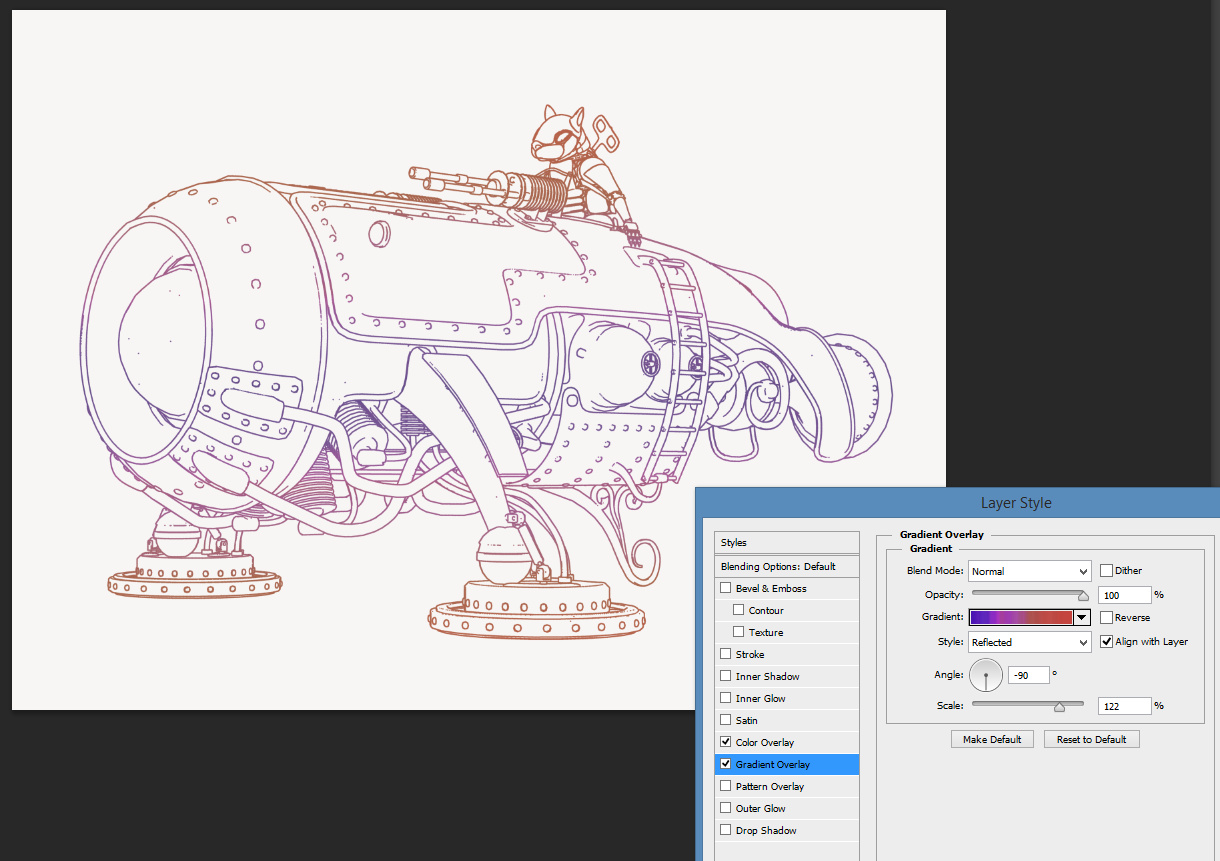Screen dimensions: 1220x861
Task: Disable the Color Overlay checkbox
Action: [726, 743]
